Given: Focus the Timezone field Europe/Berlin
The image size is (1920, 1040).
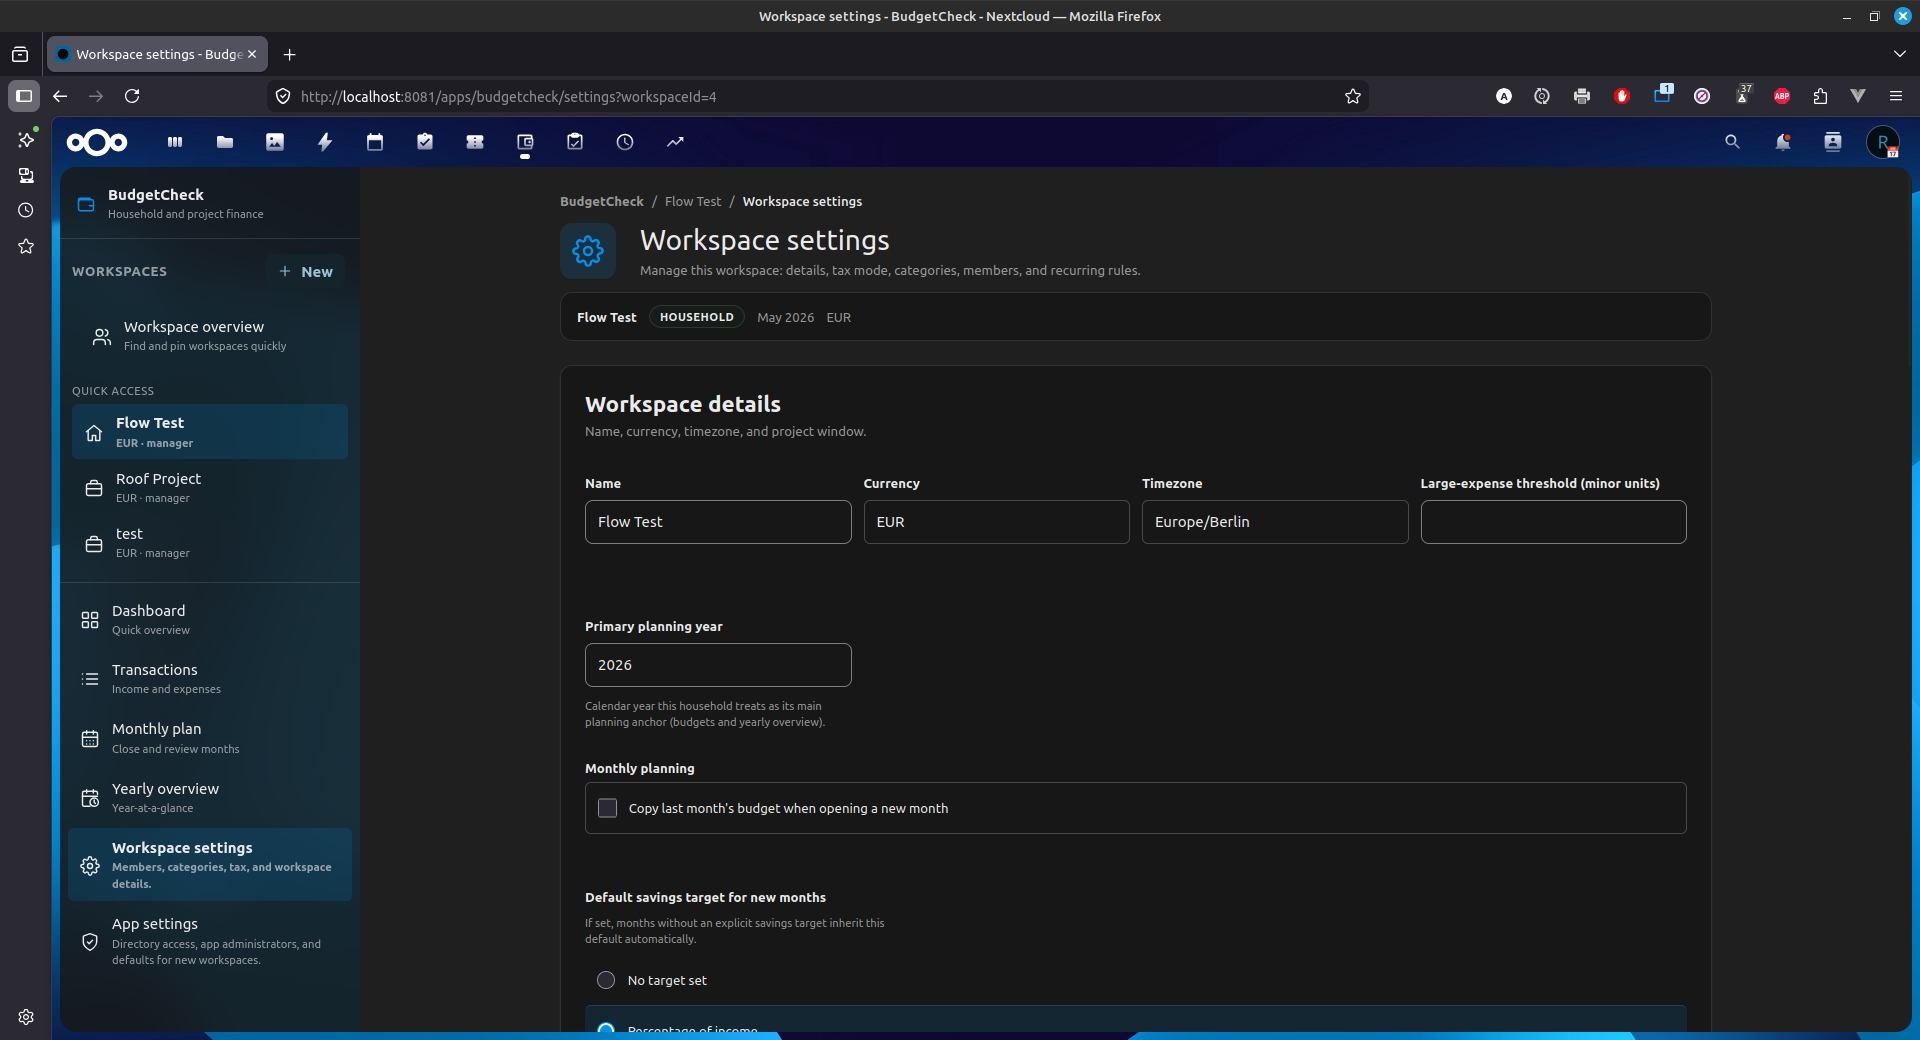Looking at the screenshot, I should click(x=1275, y=522).
